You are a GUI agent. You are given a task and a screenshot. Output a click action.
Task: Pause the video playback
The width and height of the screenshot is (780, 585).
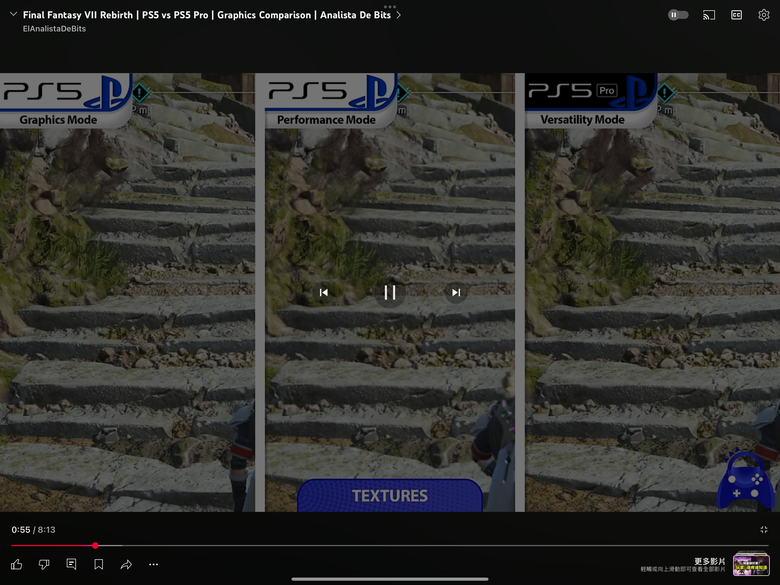click(390, 292)
